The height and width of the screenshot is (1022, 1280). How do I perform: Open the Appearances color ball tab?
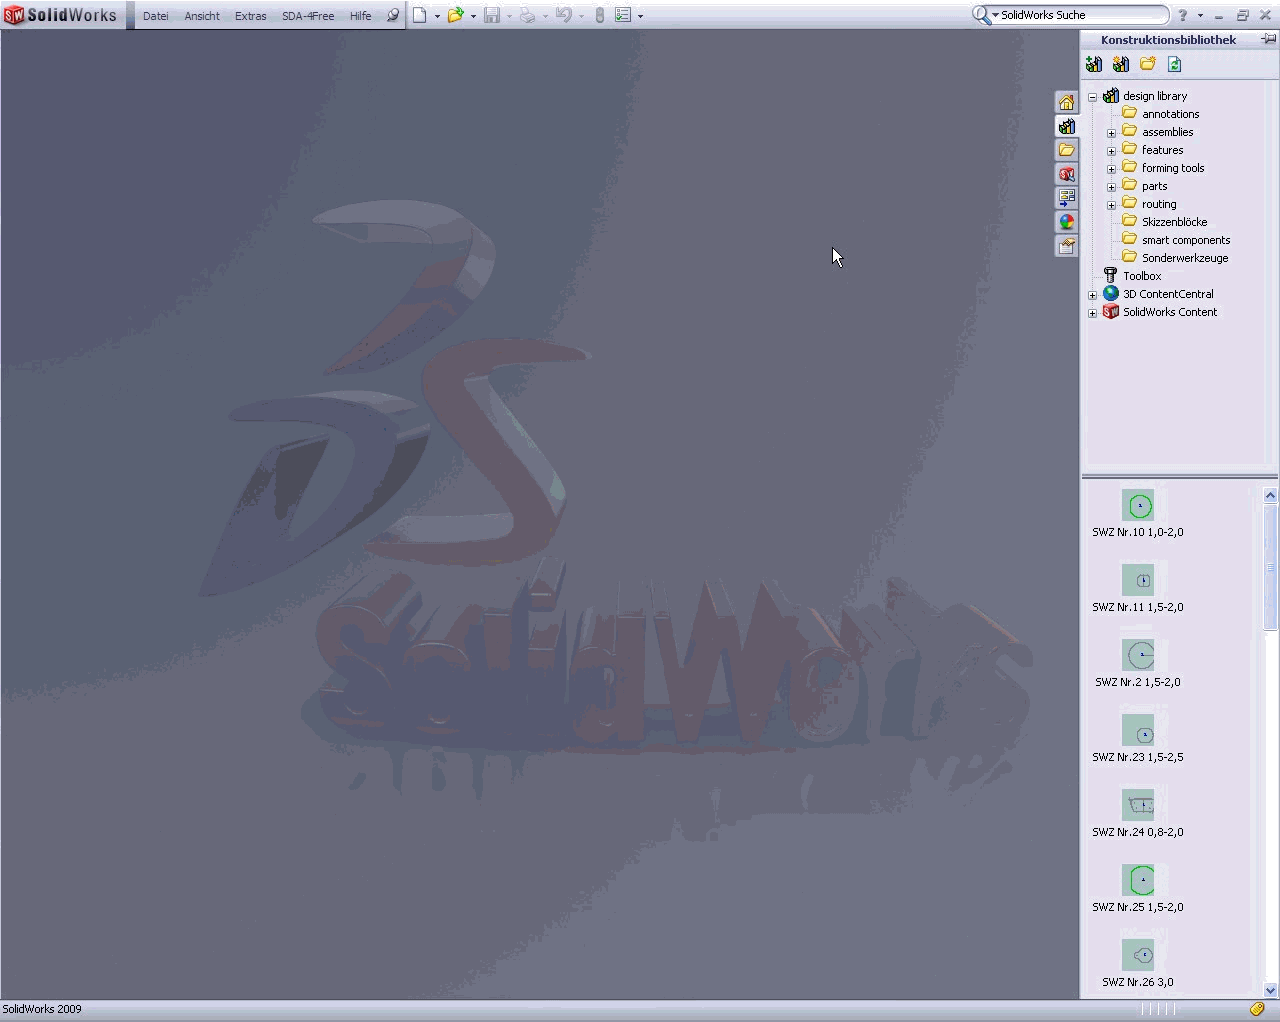1067,222
